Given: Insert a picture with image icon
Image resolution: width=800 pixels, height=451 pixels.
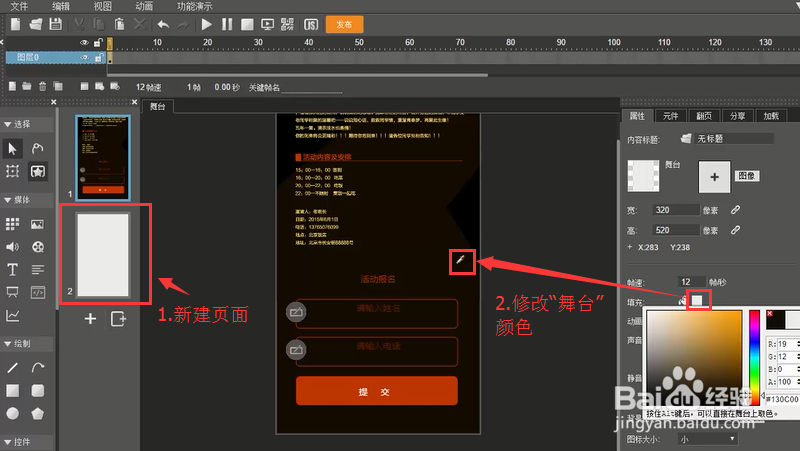Looking at the screenshot, I should point(38,224).
